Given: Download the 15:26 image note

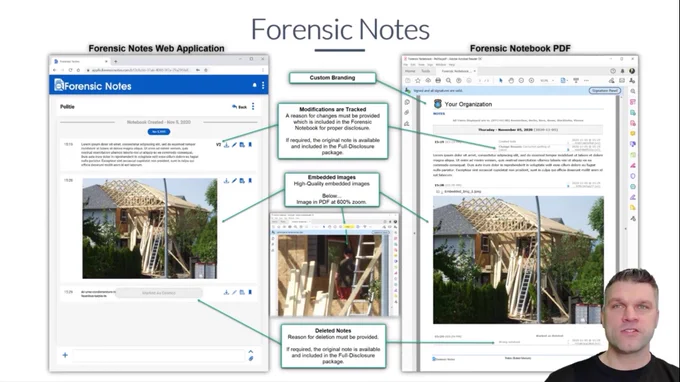Looking at the screenshot, I should [x=226, y=181].
